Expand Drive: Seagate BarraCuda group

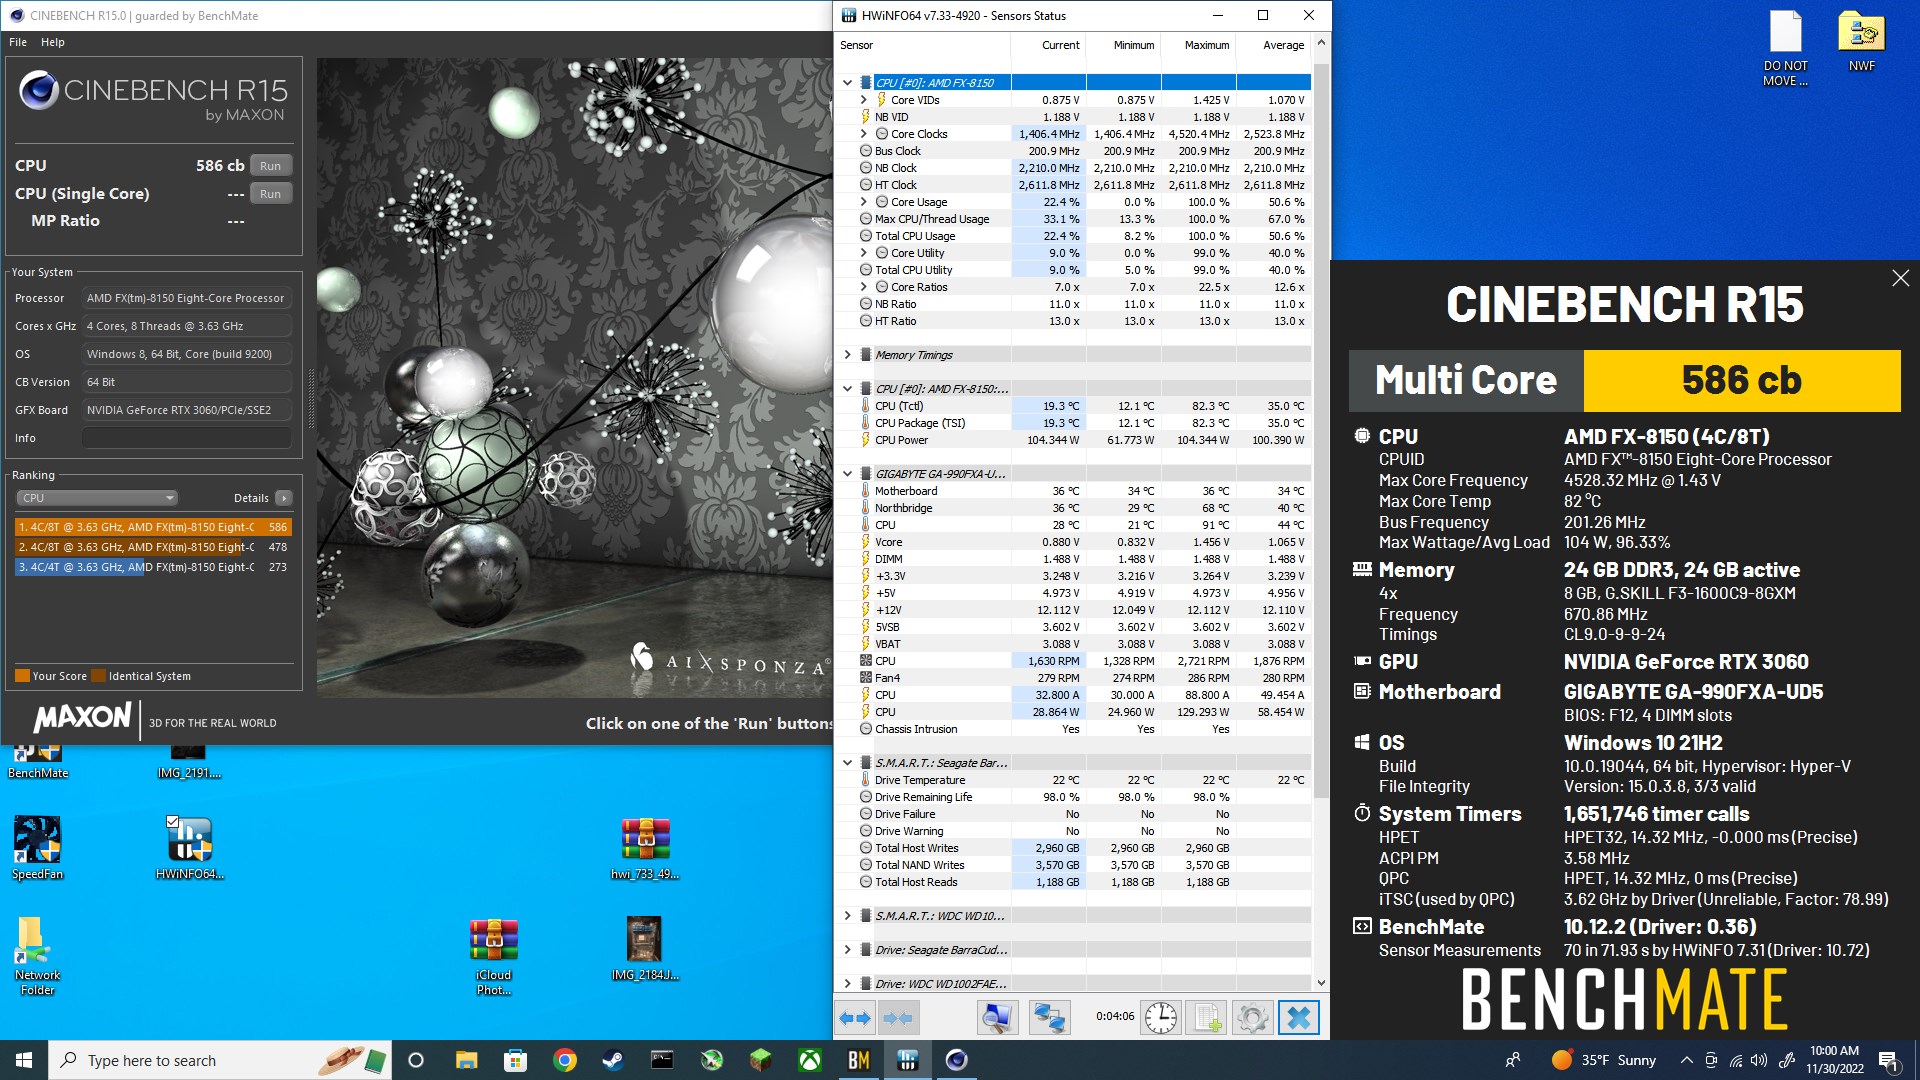(847, 950)
